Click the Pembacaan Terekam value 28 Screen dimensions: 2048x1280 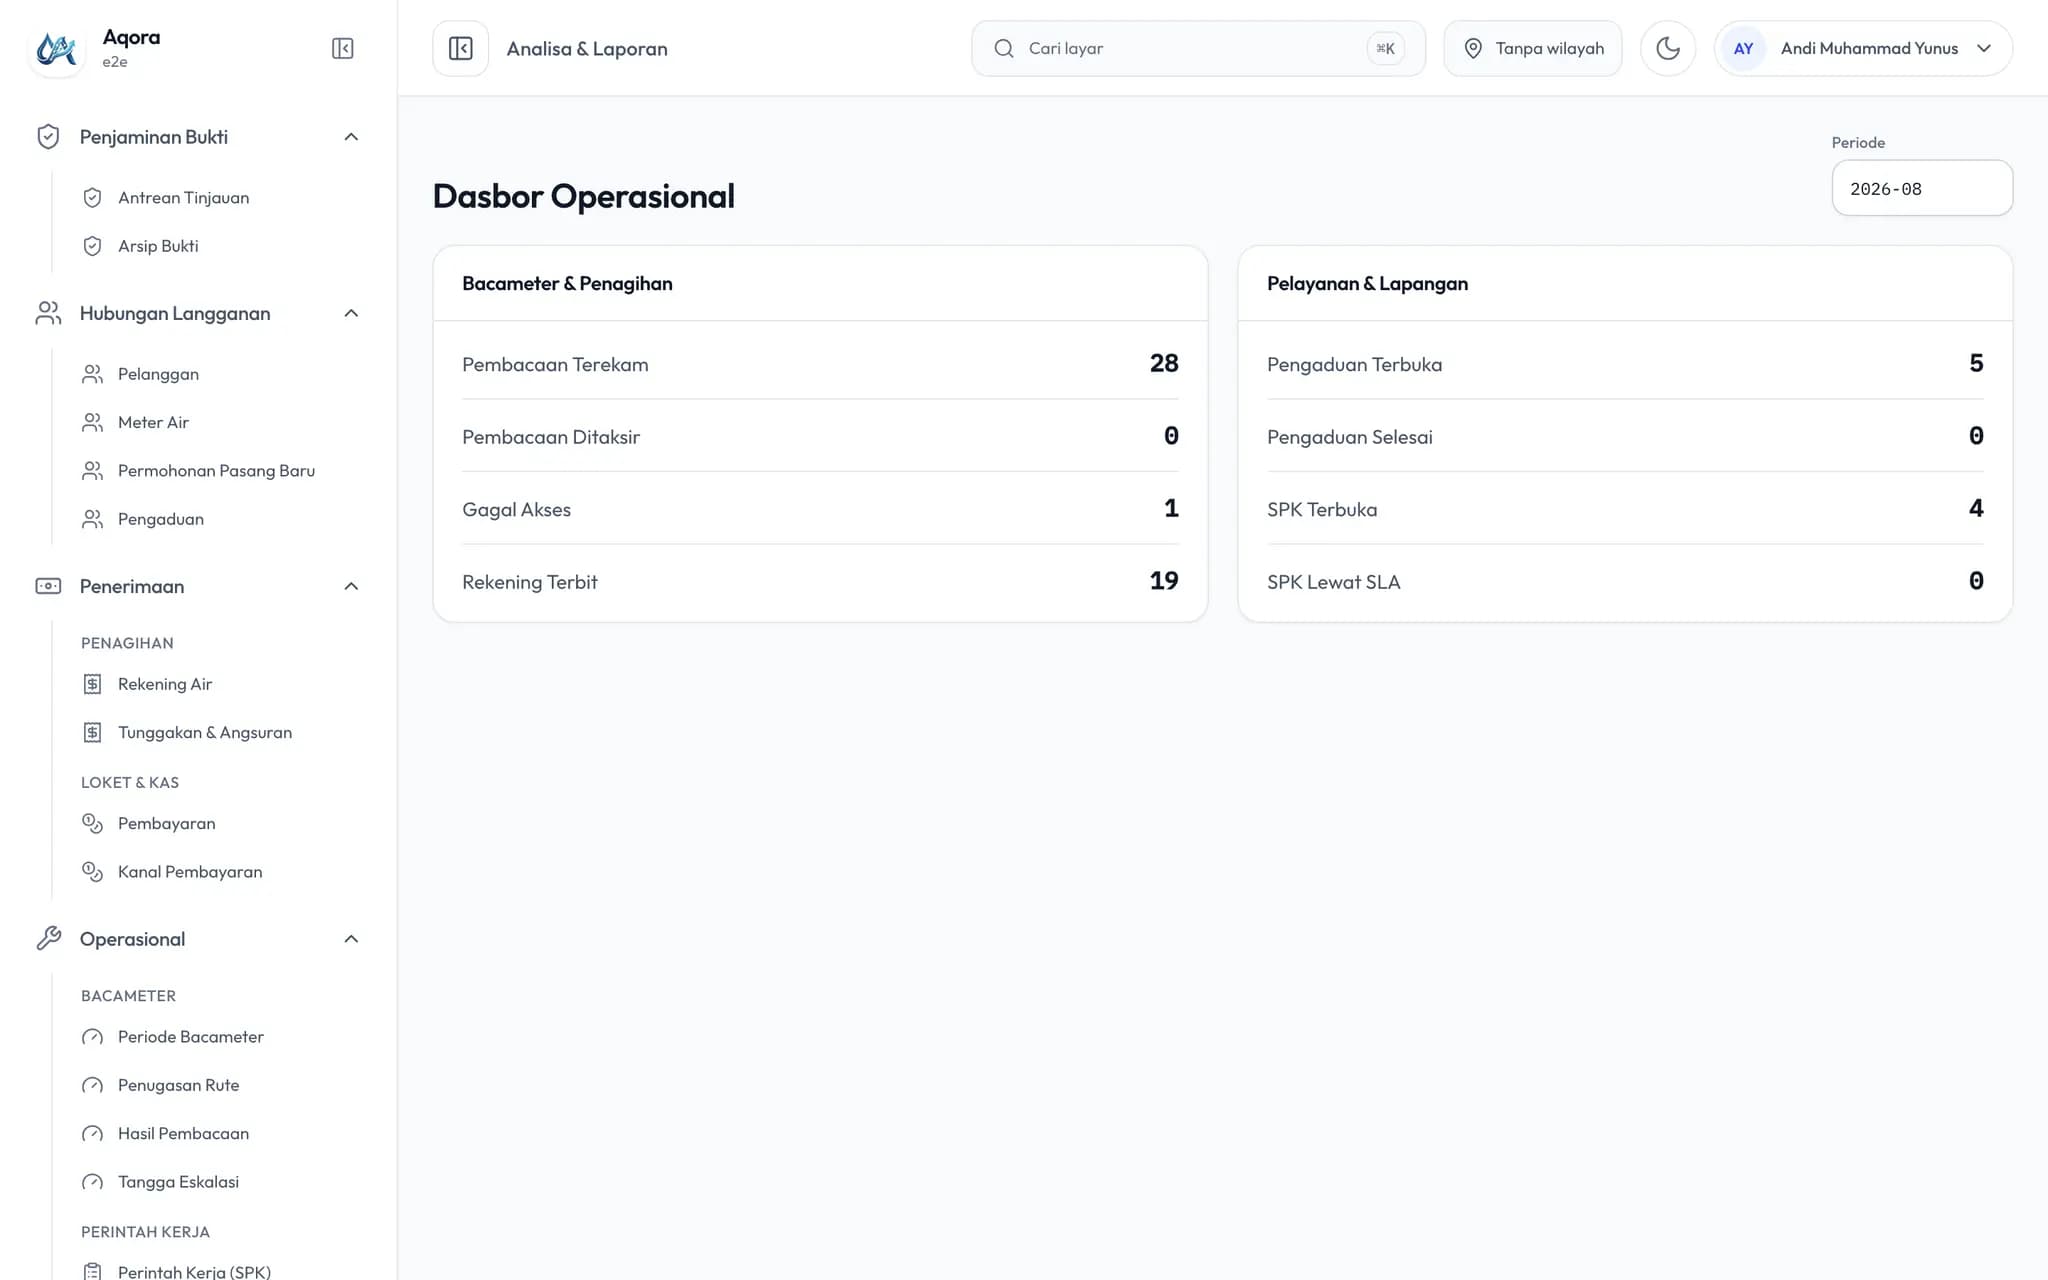(1164, 363)
